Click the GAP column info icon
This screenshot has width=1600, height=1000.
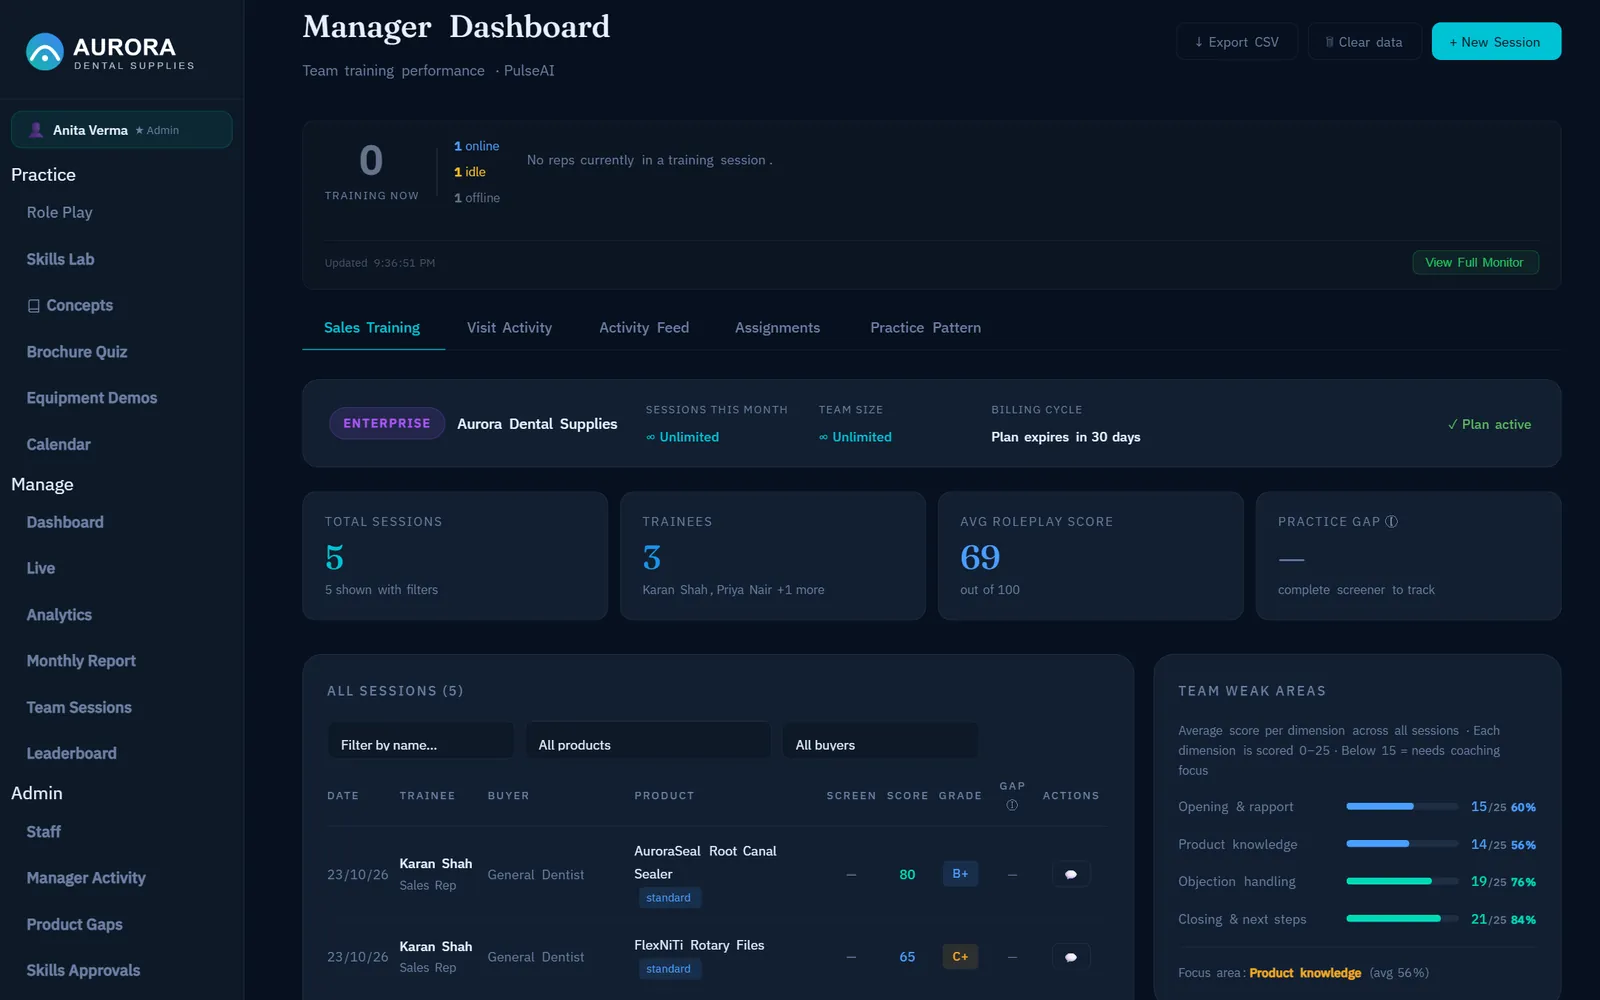1012,805
